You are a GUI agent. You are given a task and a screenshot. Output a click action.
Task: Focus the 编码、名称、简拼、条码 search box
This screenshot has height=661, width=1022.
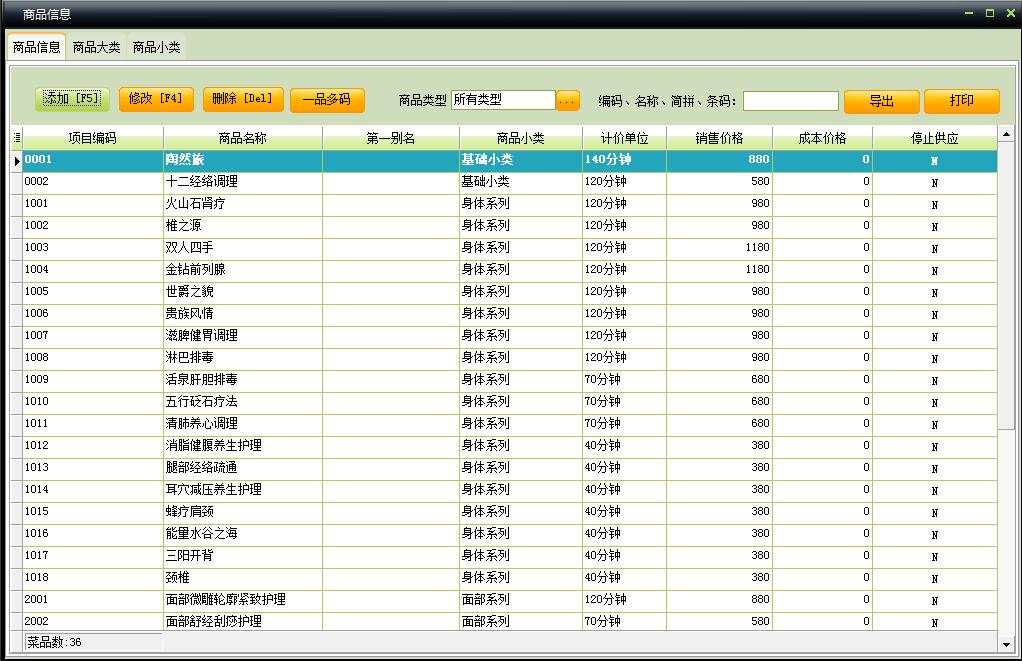point(790,101)
